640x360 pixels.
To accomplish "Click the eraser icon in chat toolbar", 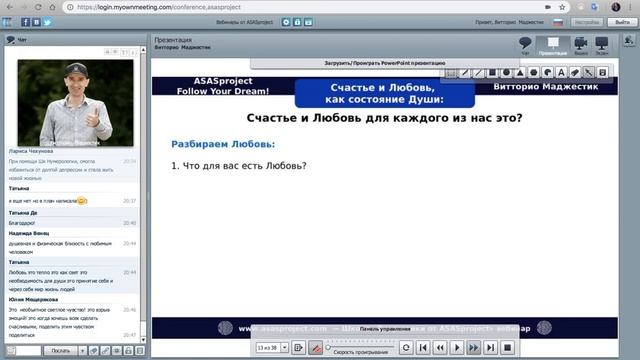I will click(x=94, y=351).
